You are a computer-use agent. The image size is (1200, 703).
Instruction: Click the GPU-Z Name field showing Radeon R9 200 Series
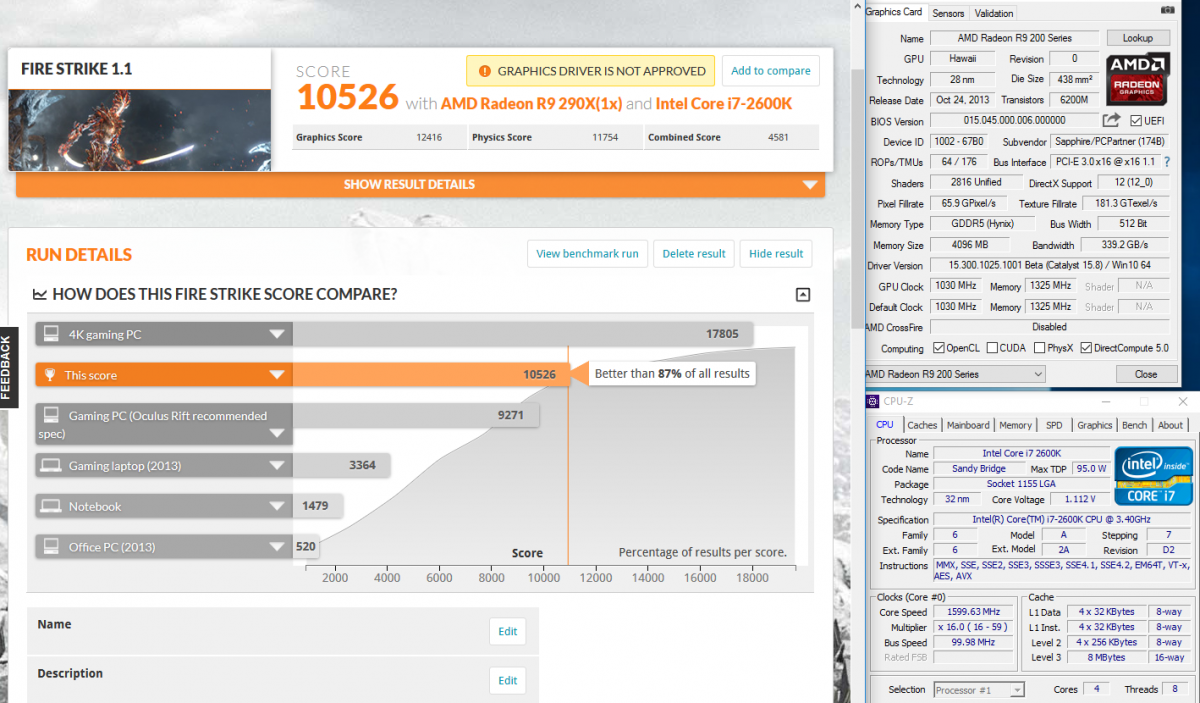coord(1014,38)
